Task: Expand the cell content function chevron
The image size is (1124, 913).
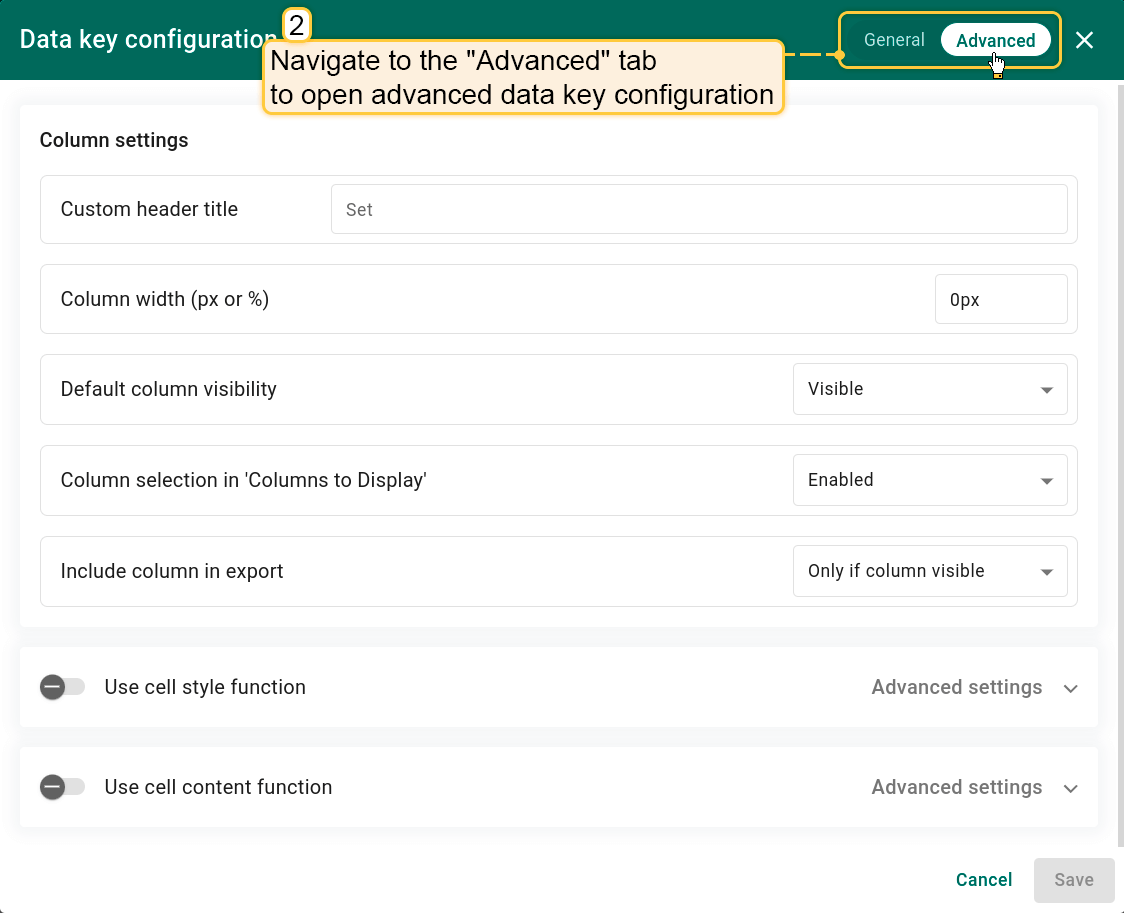Action: (x=1071, y=788)
